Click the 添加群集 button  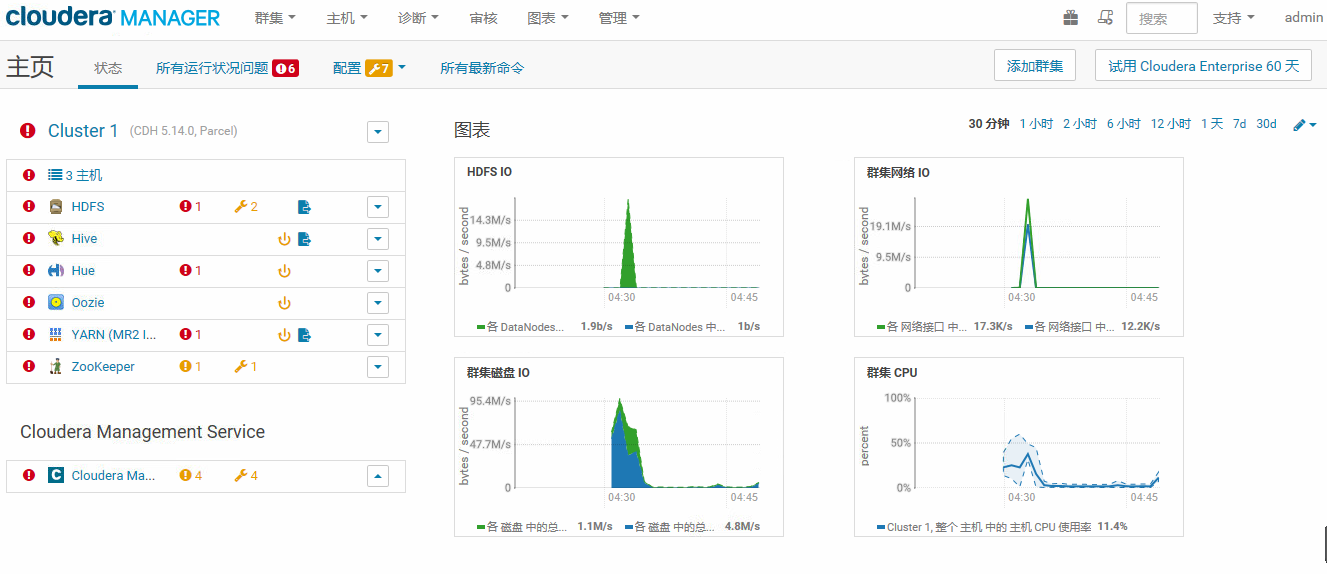point(1035,66)
